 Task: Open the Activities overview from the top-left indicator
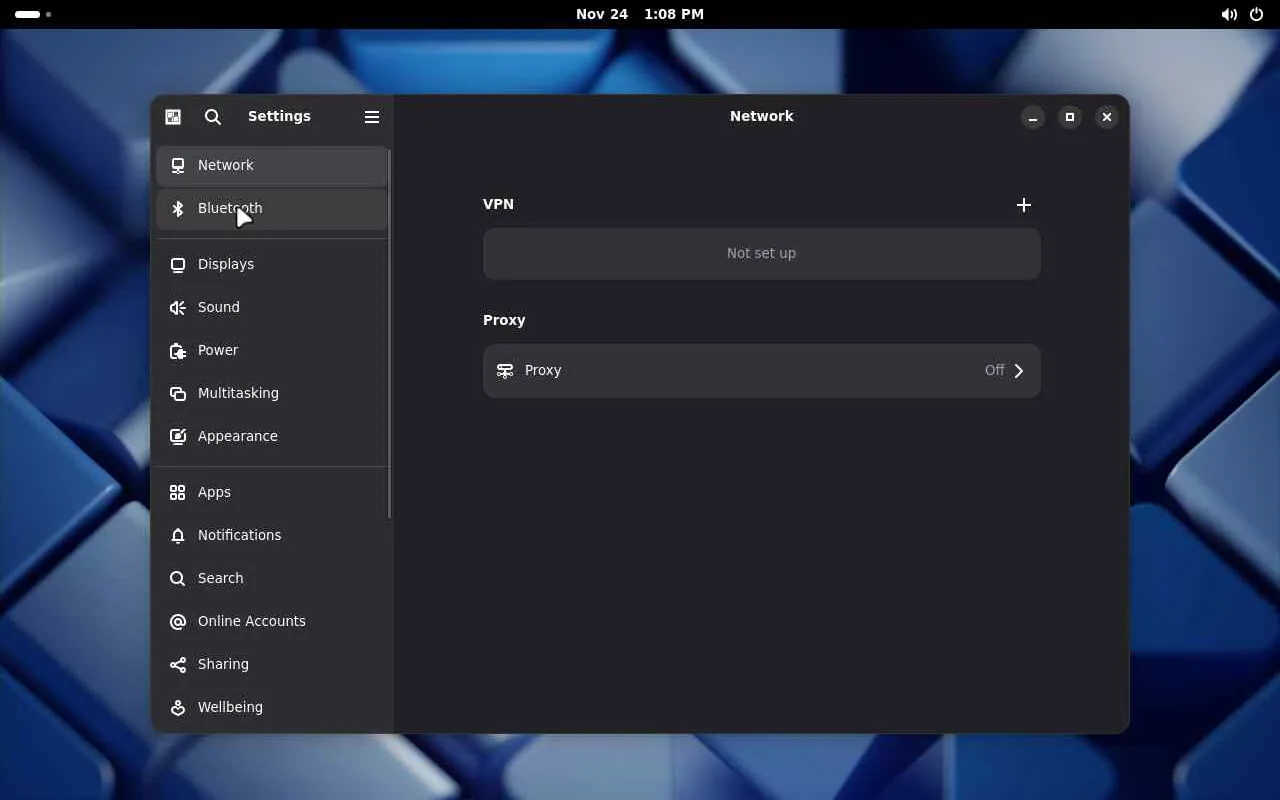pyautogui.click(x=33, y=14)
